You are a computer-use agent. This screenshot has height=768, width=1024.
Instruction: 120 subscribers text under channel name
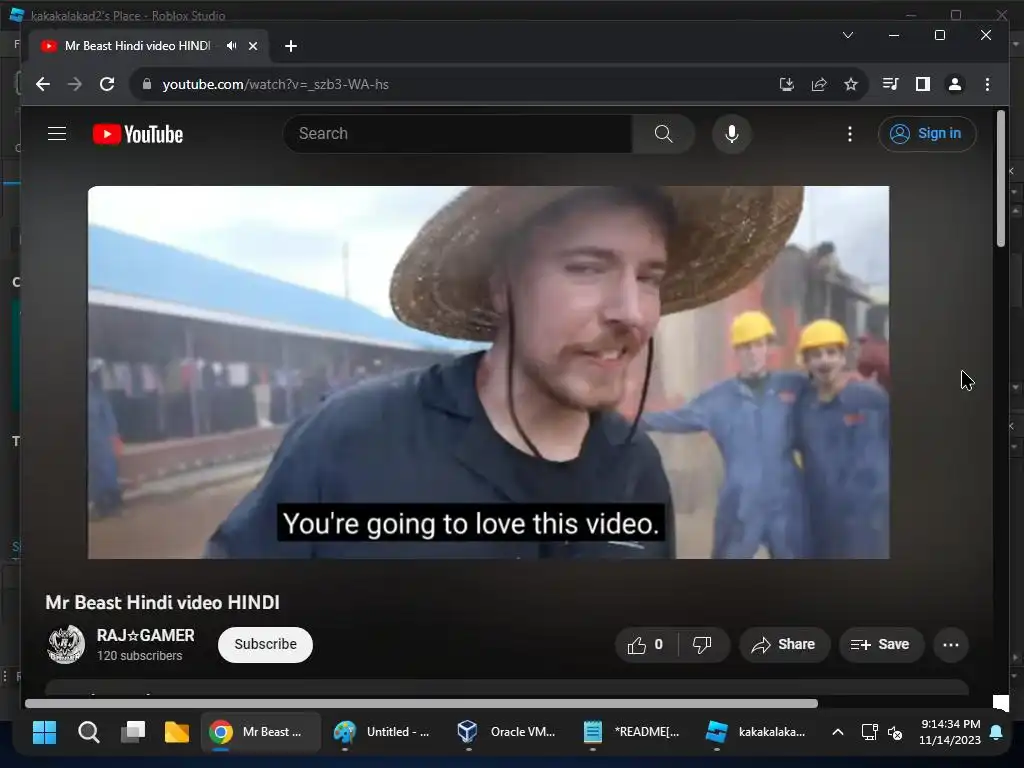point(140,656)
